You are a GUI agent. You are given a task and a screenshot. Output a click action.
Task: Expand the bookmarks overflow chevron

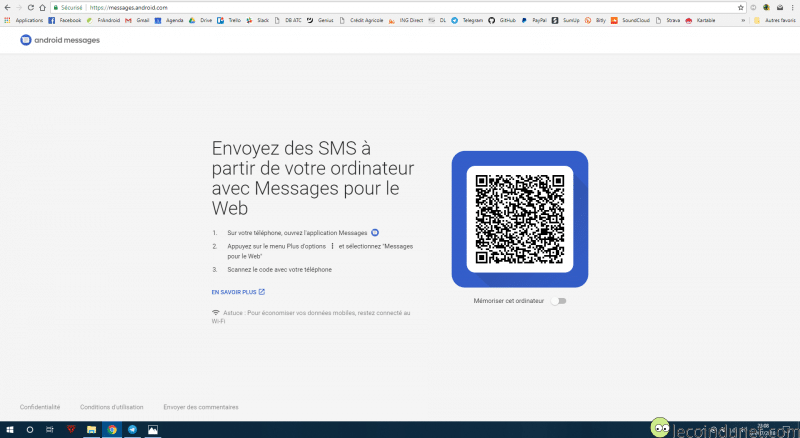pyautogui.click(x=743, y=20)
